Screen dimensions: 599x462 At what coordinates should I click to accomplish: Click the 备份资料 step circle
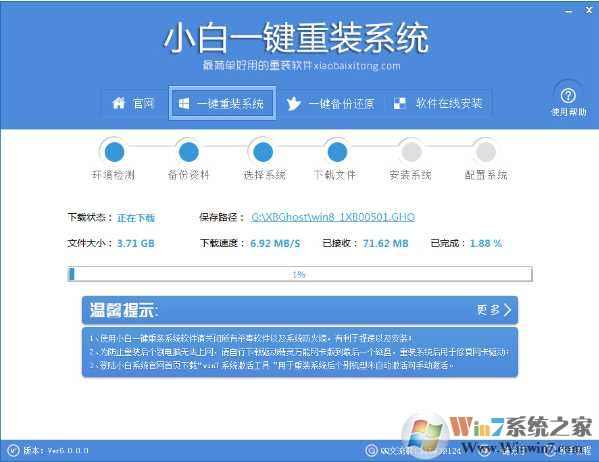click(x=188, y=152)
